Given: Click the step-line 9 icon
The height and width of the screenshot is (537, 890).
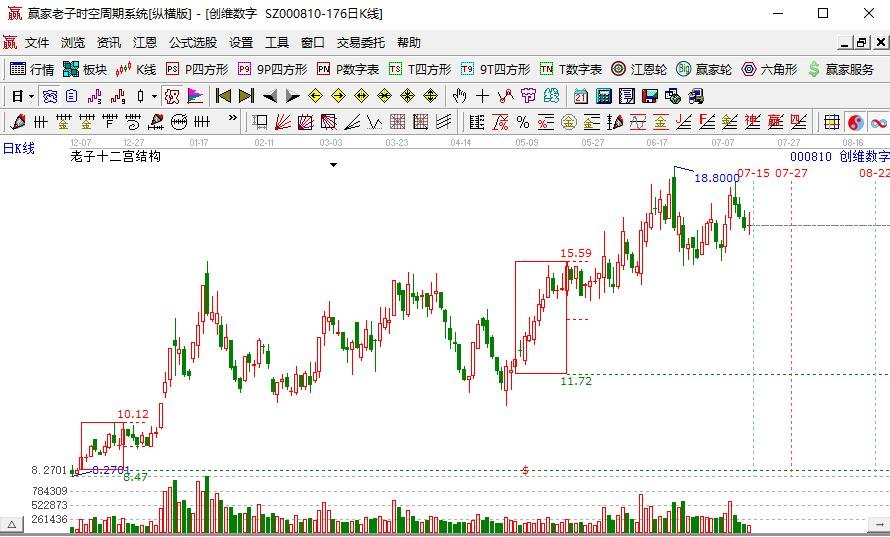Looking at the screenshot, I should (117, 97).
